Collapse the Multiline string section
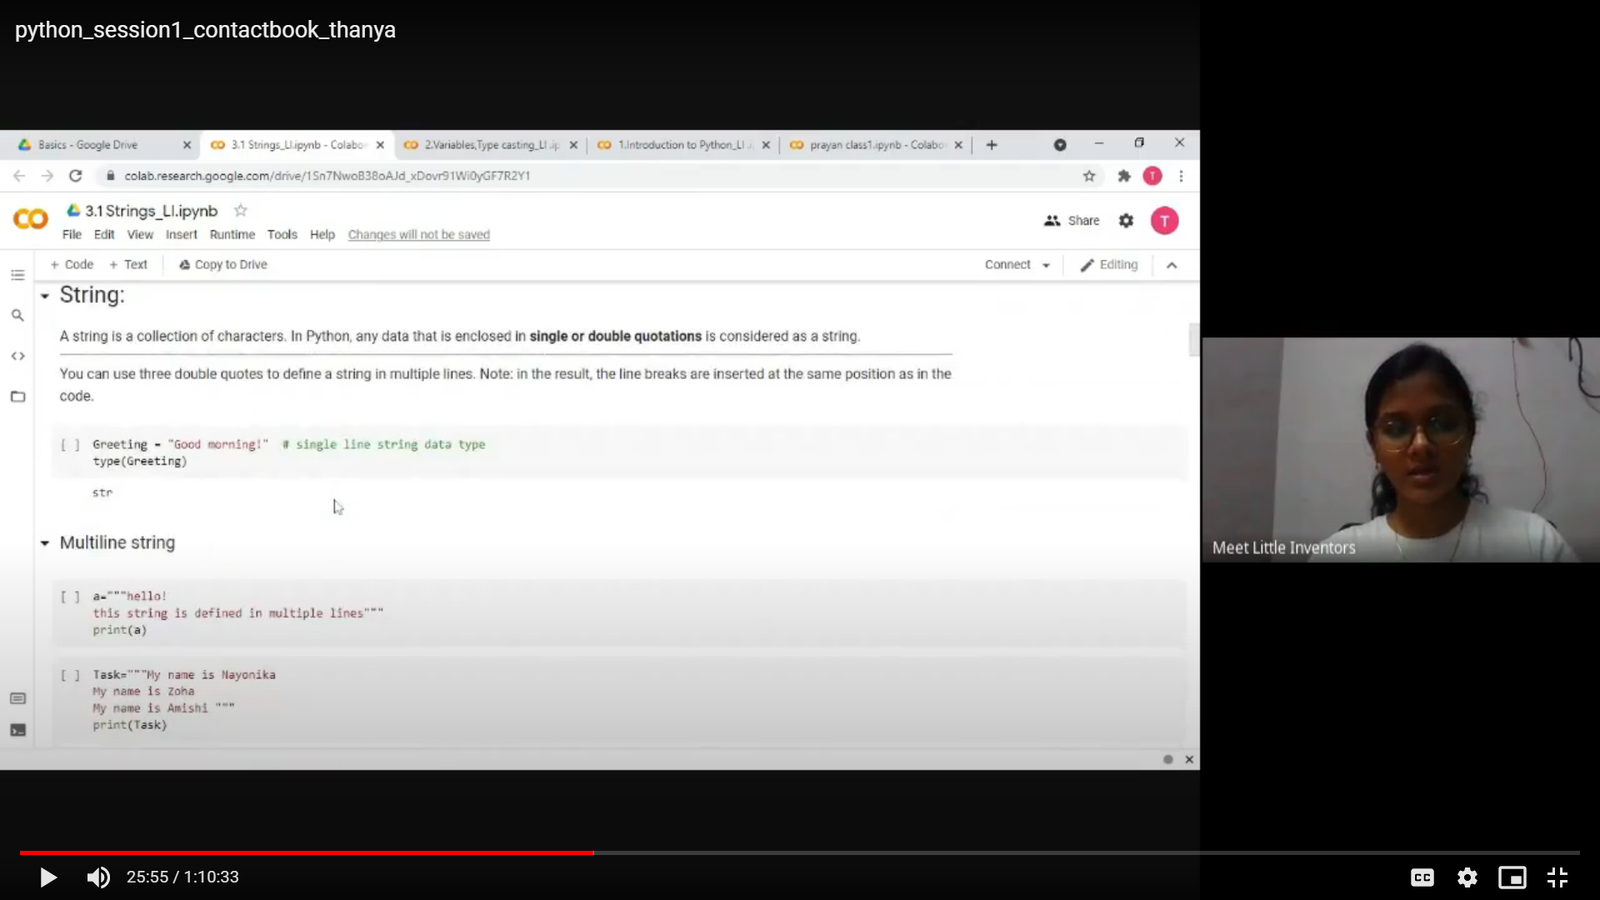This screenshot has height=900, width=1600. [45, 543]
